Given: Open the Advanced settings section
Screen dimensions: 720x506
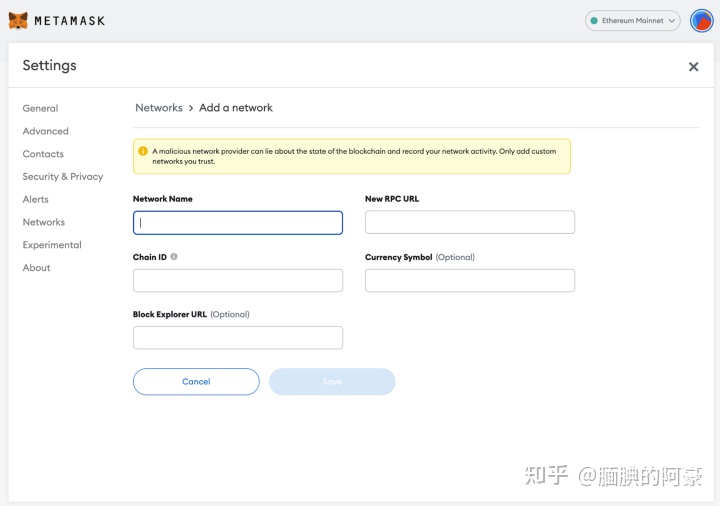Looking at the screenshot, I should [x=46, y=131].
